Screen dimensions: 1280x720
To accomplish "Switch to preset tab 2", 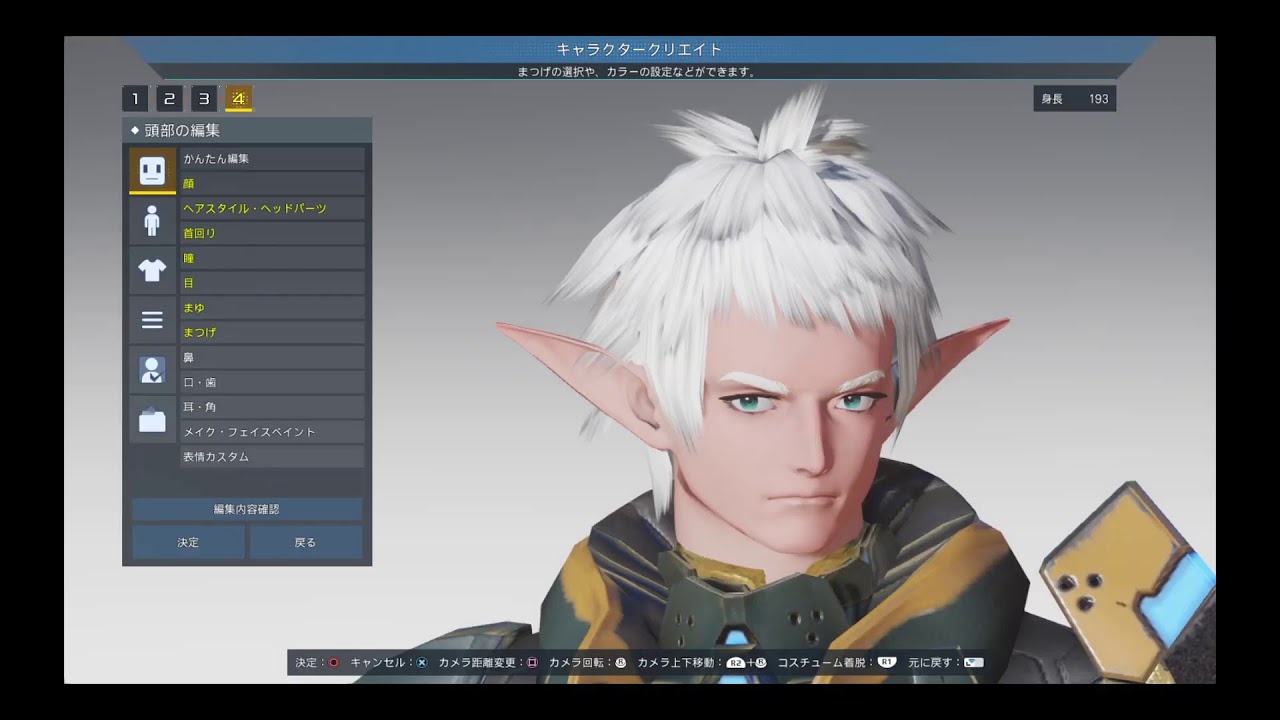I will pyautogui.click(x=169, y=98).
